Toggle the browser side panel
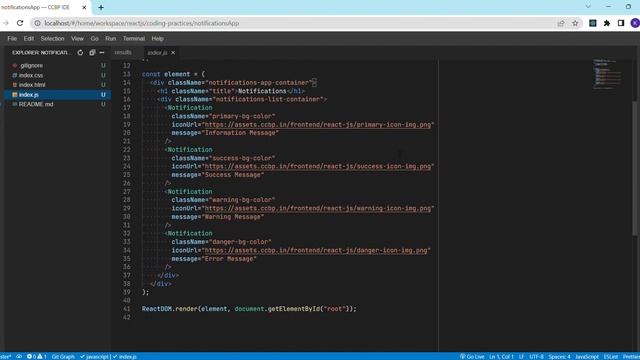This screenshot has height=360, width=640. (621, 23)
